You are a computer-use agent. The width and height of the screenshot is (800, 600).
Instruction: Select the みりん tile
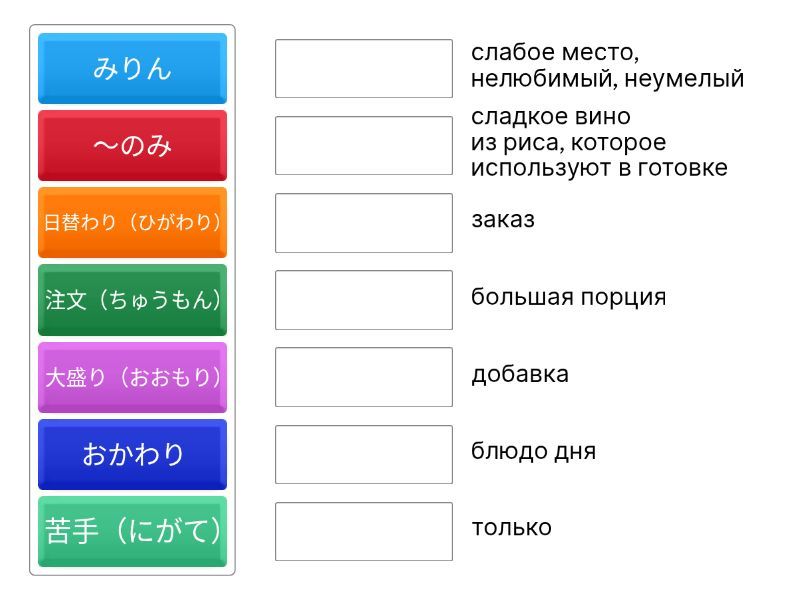[132, 68]
